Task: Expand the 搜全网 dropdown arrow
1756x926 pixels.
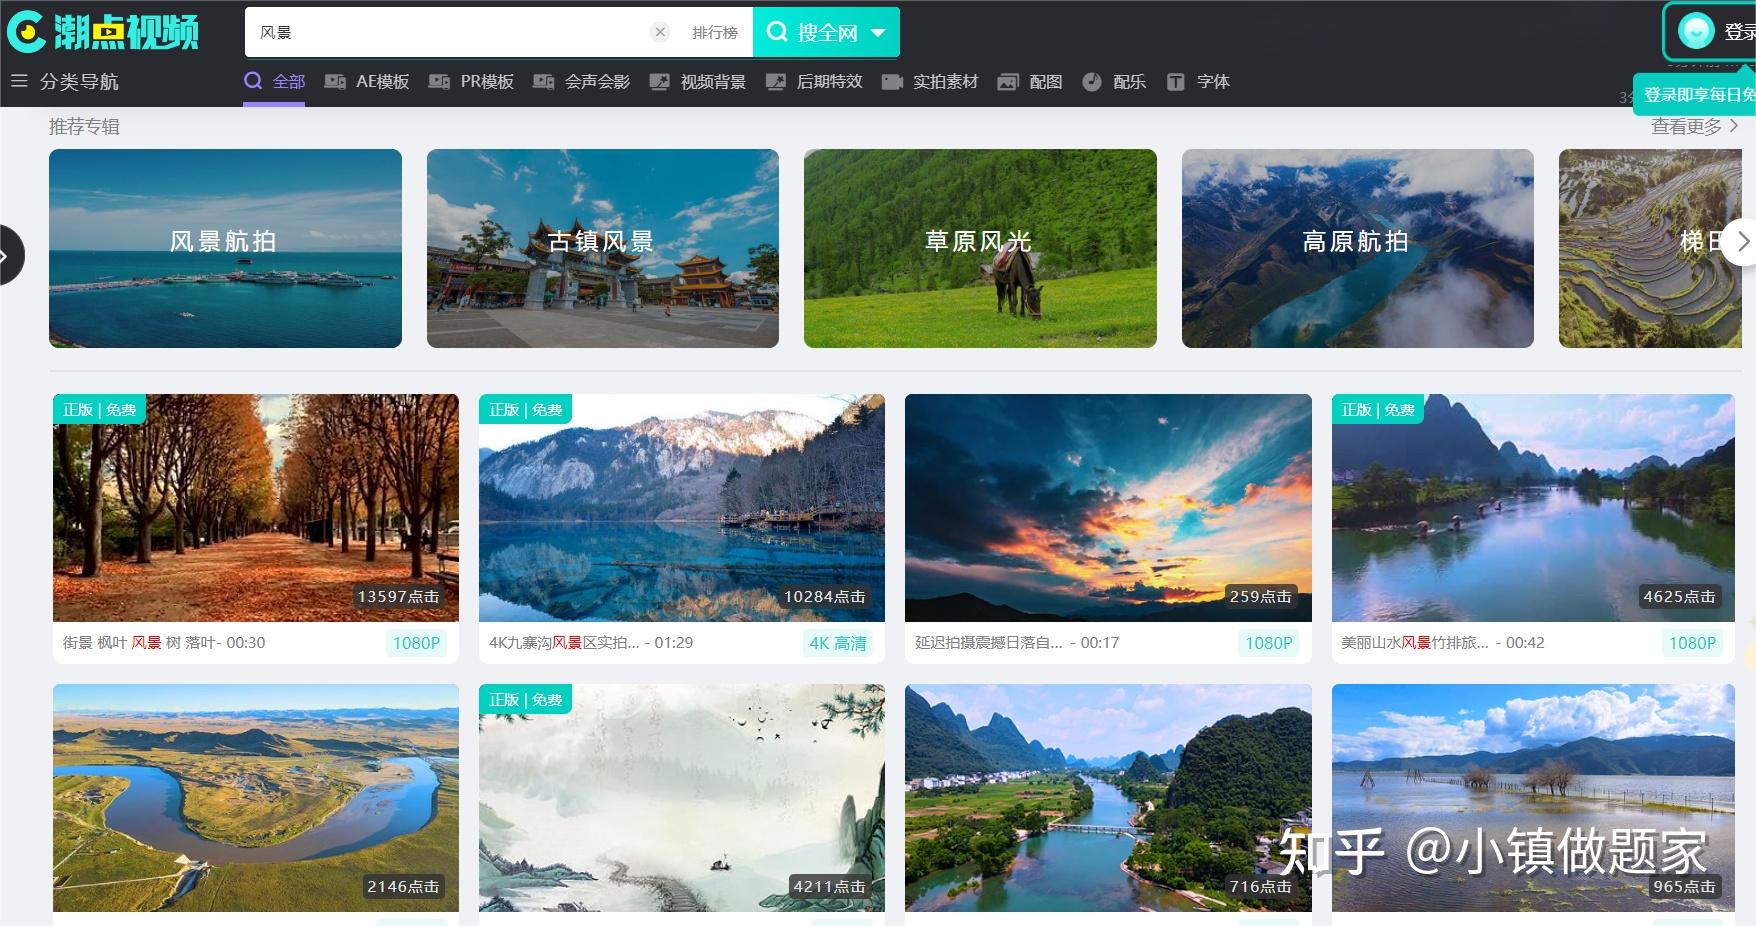Action: pos(878,33)
